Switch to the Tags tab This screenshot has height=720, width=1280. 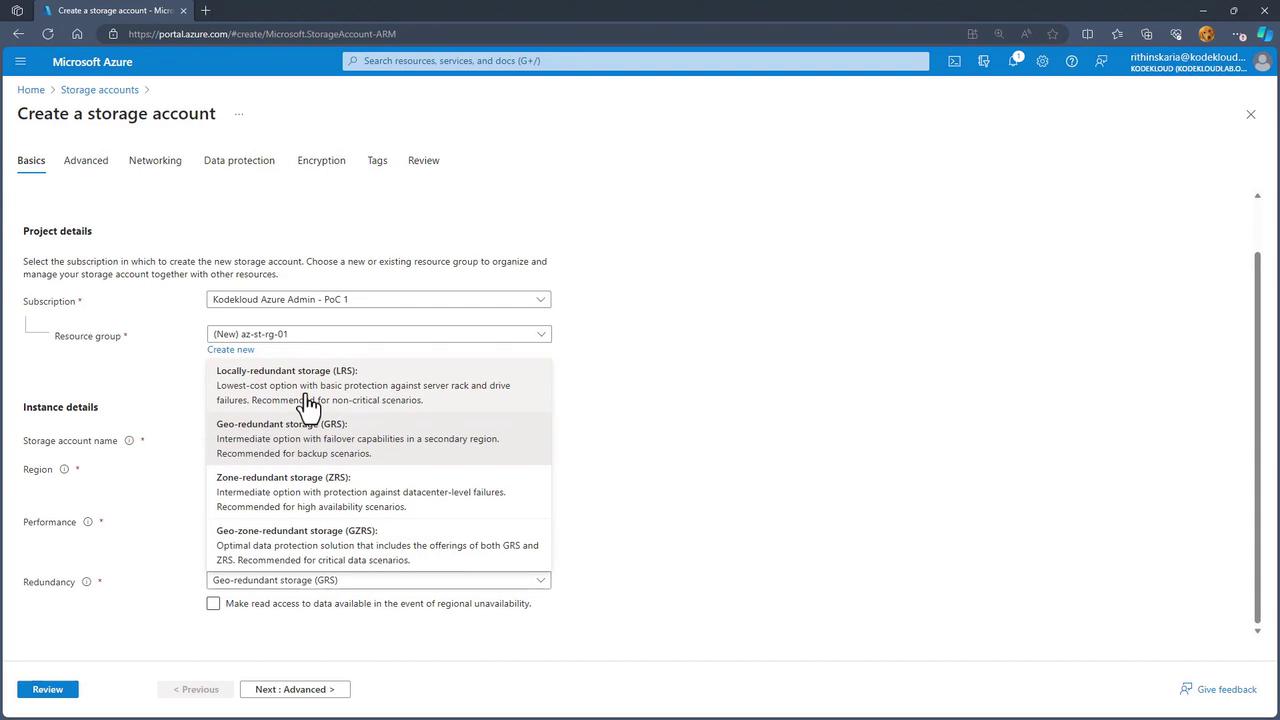click(377, 160)
